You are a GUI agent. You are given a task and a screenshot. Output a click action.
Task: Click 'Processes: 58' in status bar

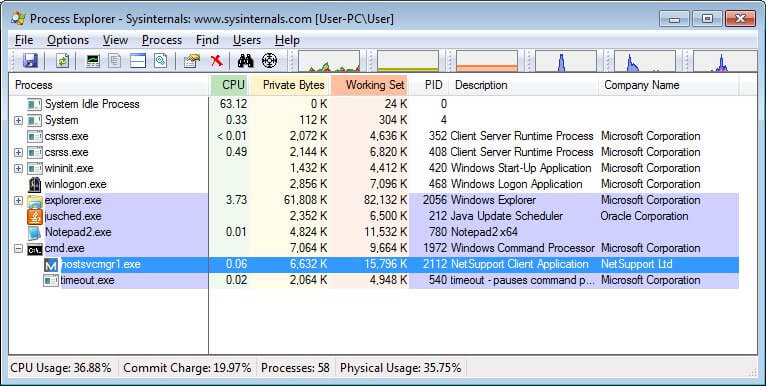tap(296, 368)
